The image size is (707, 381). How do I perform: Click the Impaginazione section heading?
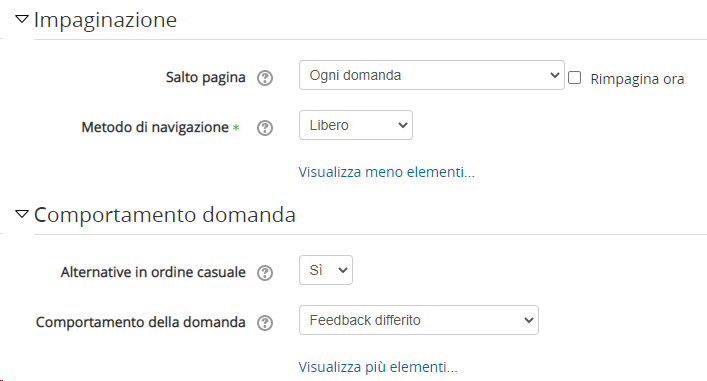[x=106, y=20]
